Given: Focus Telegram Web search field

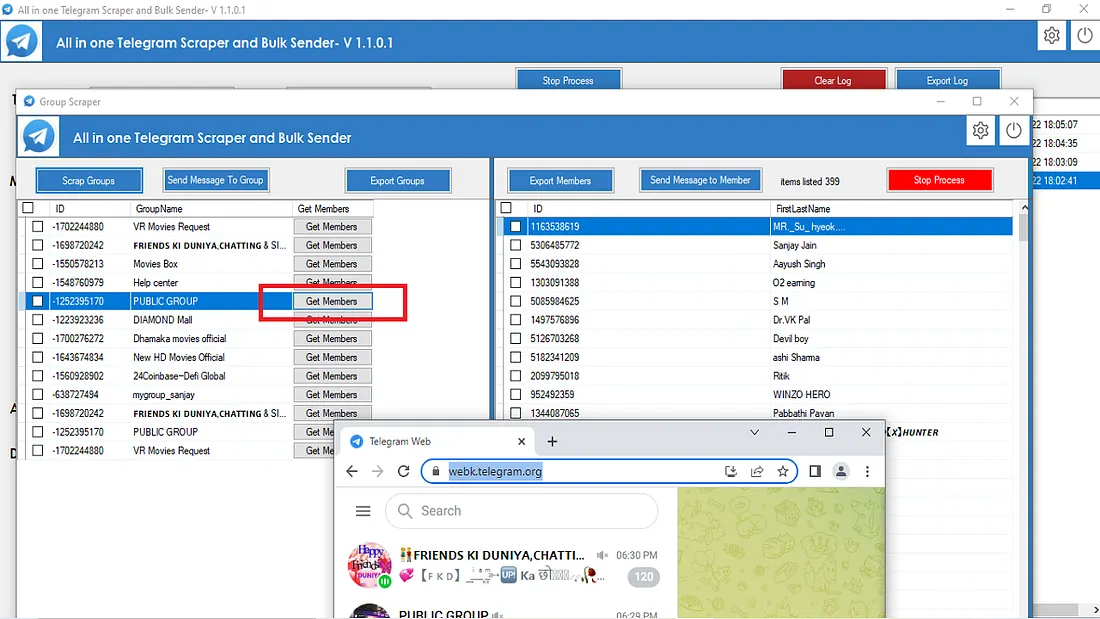Looking at the screenshot, I should point(521,511).
